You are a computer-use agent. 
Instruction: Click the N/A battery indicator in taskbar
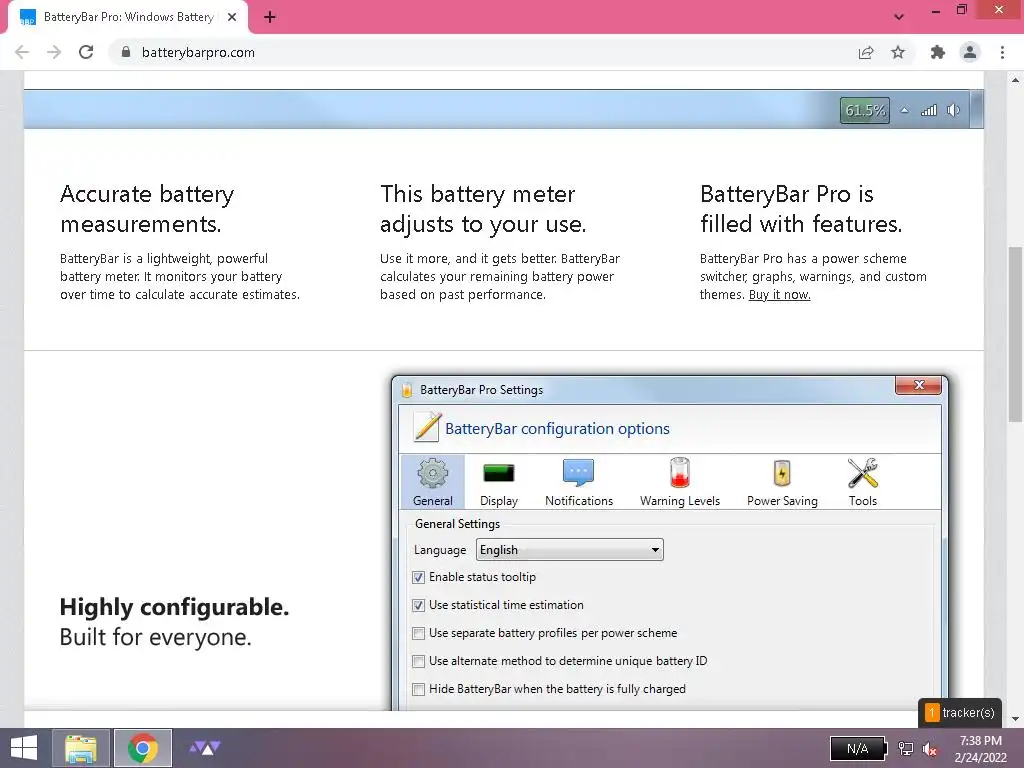858,749
